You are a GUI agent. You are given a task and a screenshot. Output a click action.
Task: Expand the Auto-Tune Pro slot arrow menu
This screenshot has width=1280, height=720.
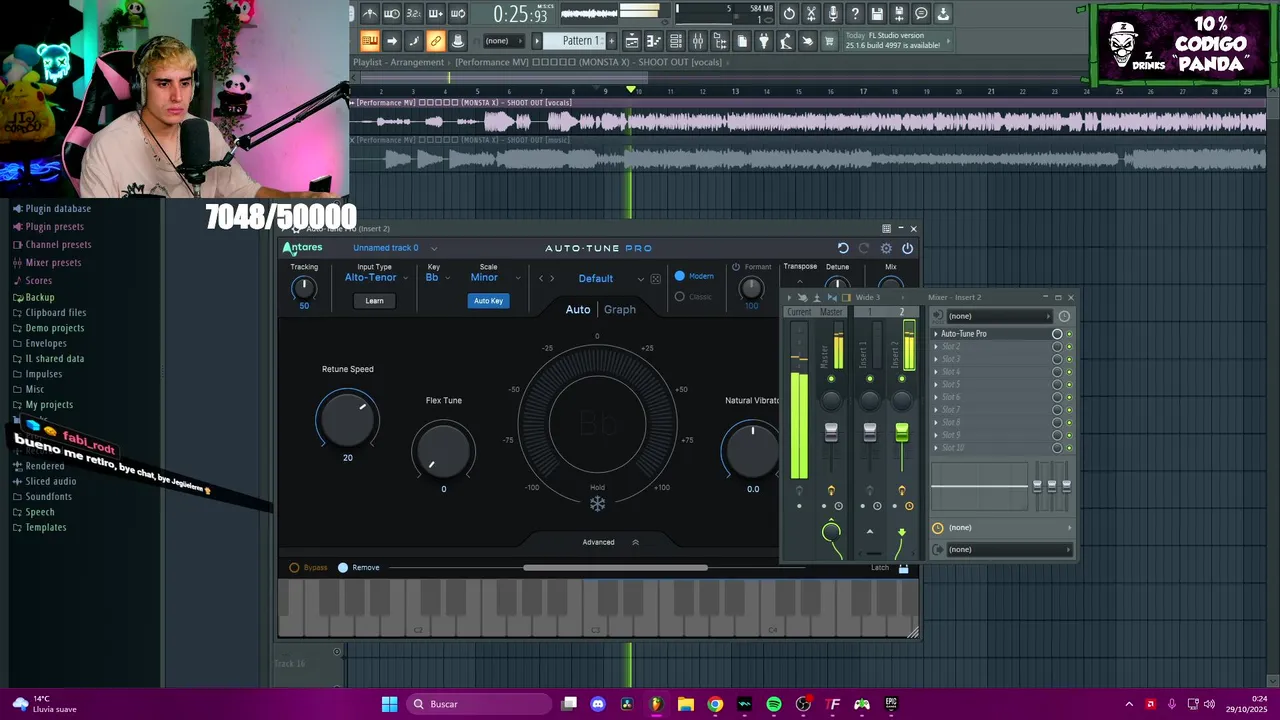click(x=936, y=334)
